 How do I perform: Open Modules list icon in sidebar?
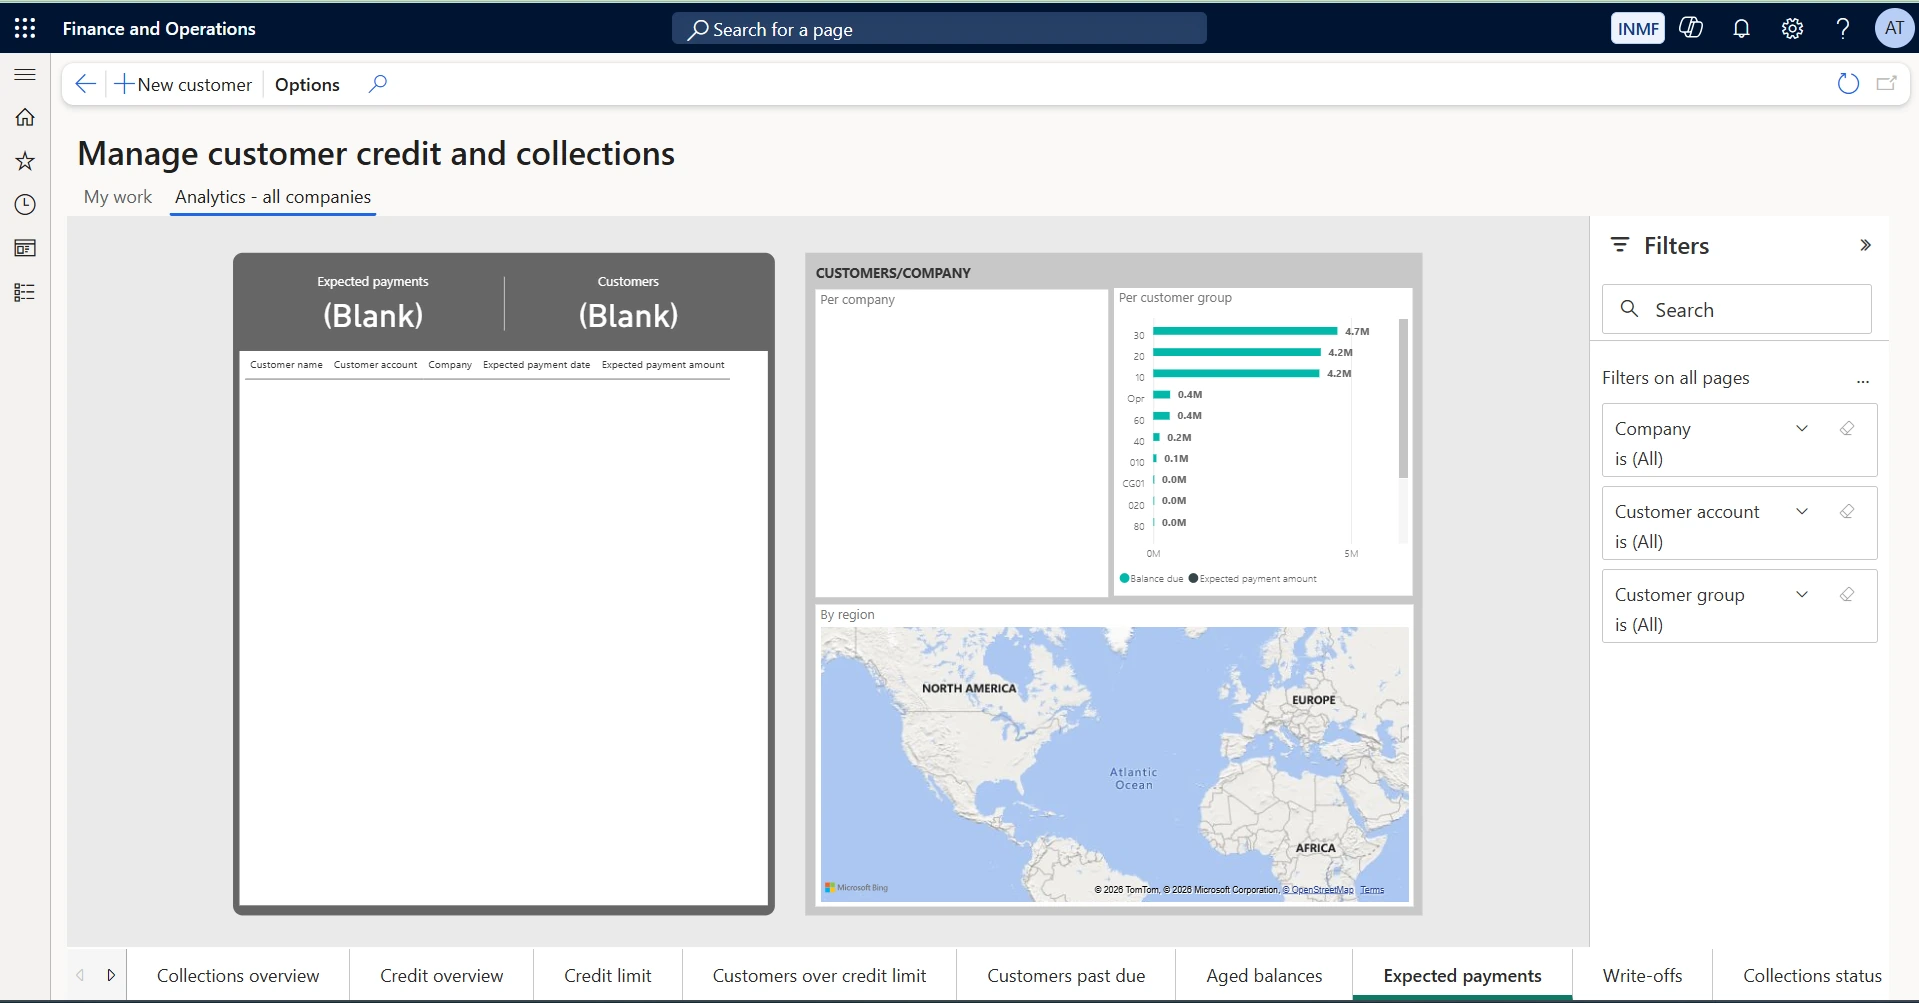coord(25,292)
